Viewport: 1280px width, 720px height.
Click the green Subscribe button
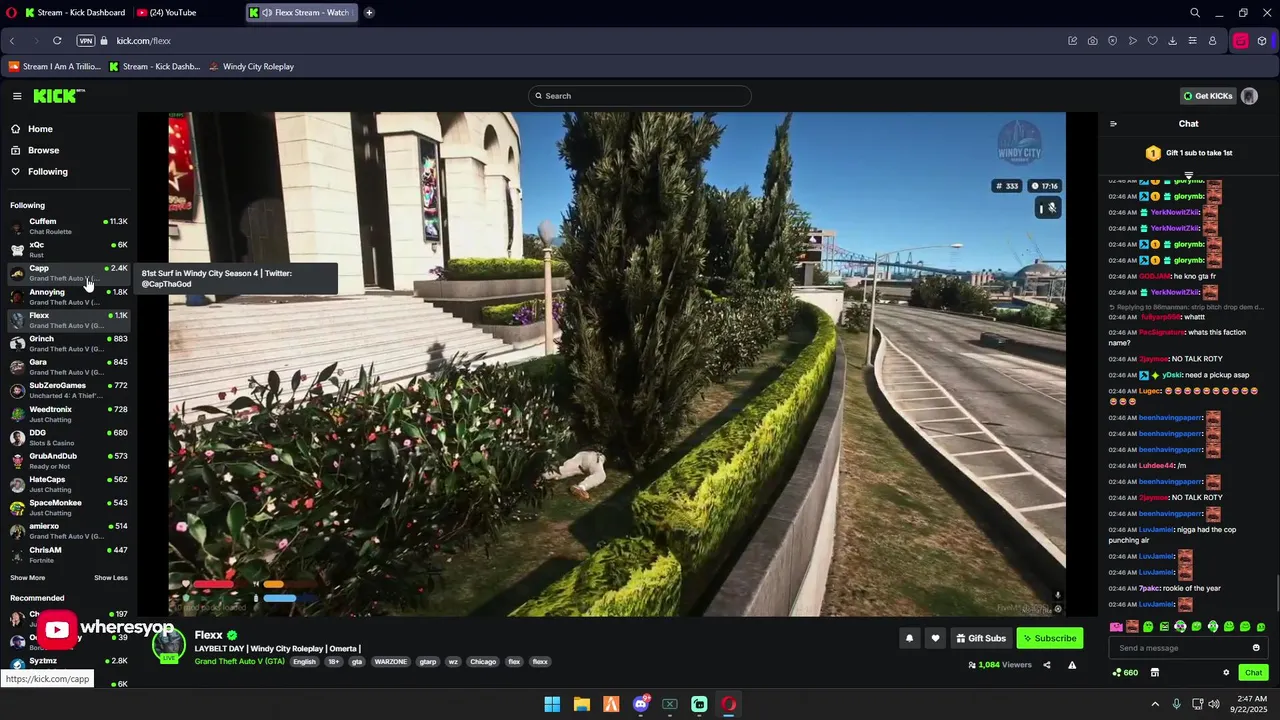(x=1050, y=638)
